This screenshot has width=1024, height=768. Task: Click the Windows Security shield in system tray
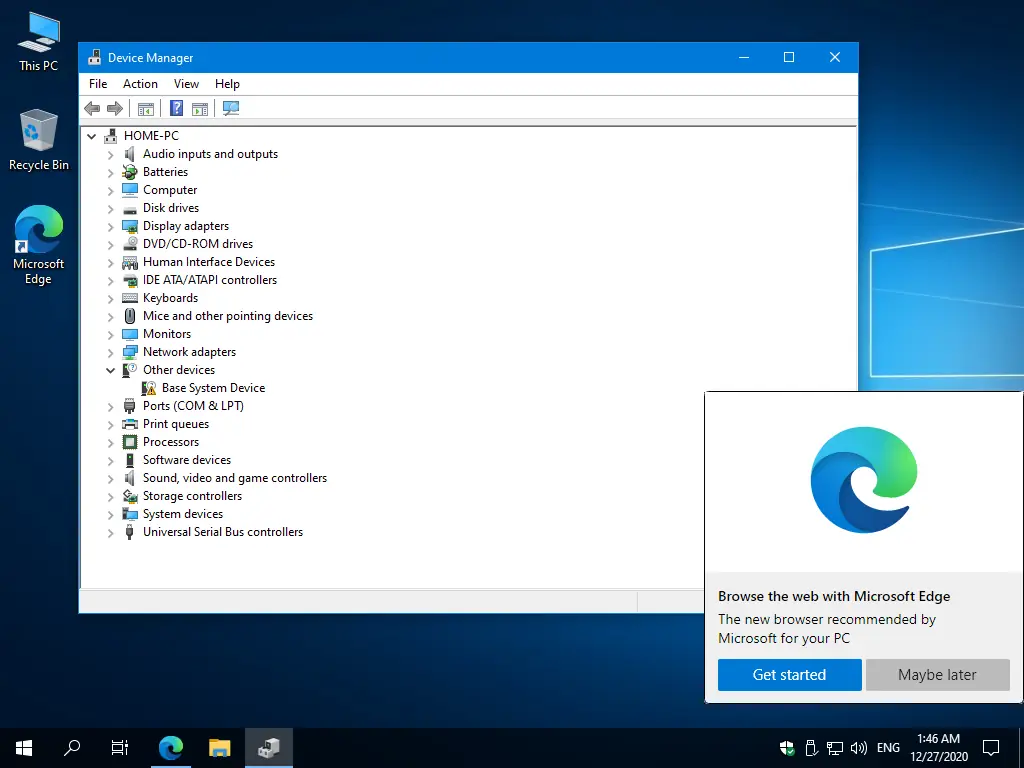point(786,747)
